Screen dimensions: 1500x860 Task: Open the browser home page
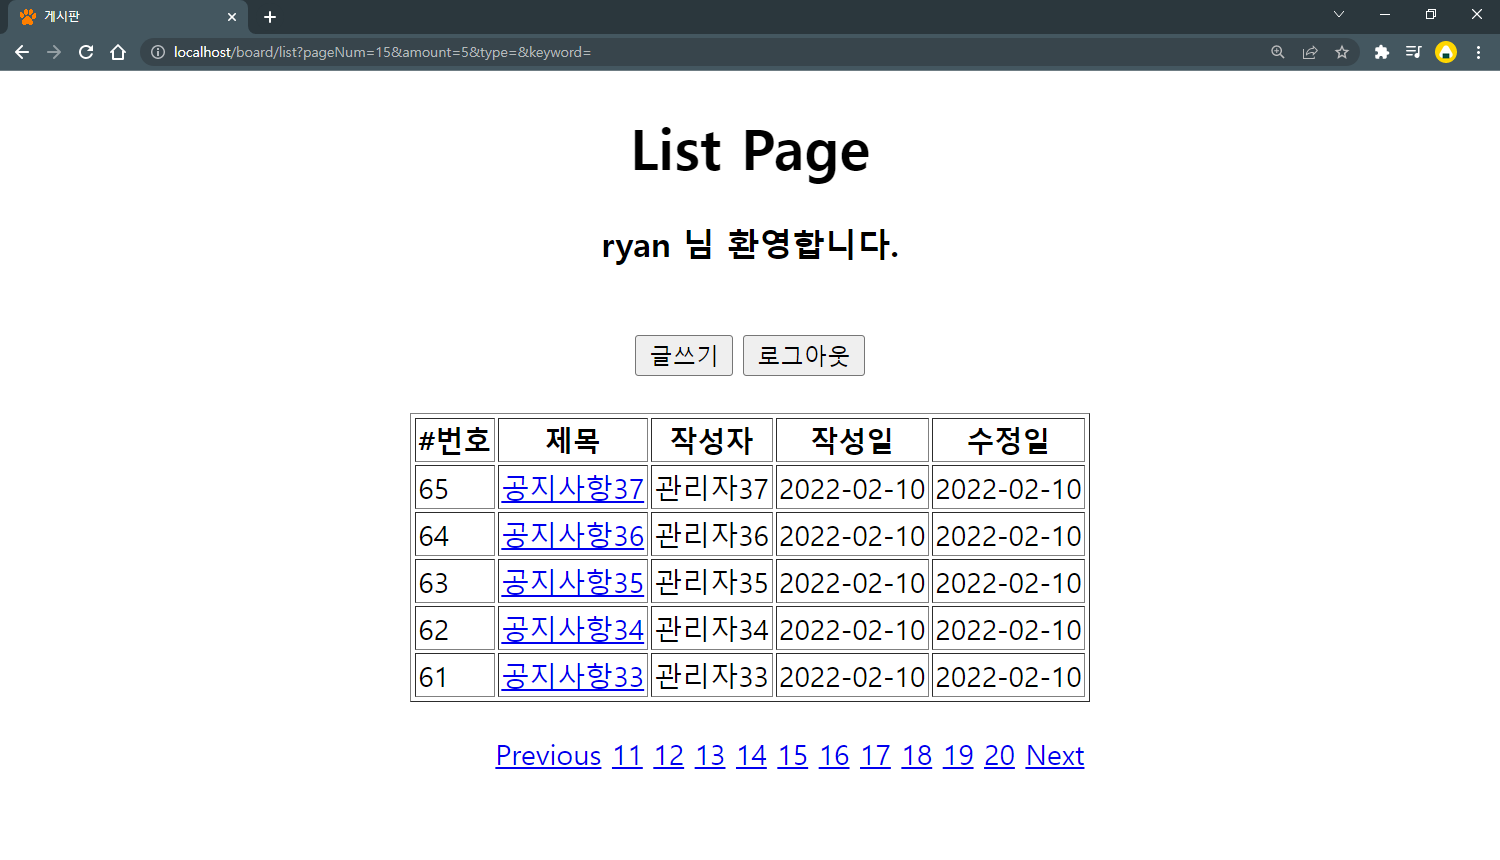tap(118, 52)
